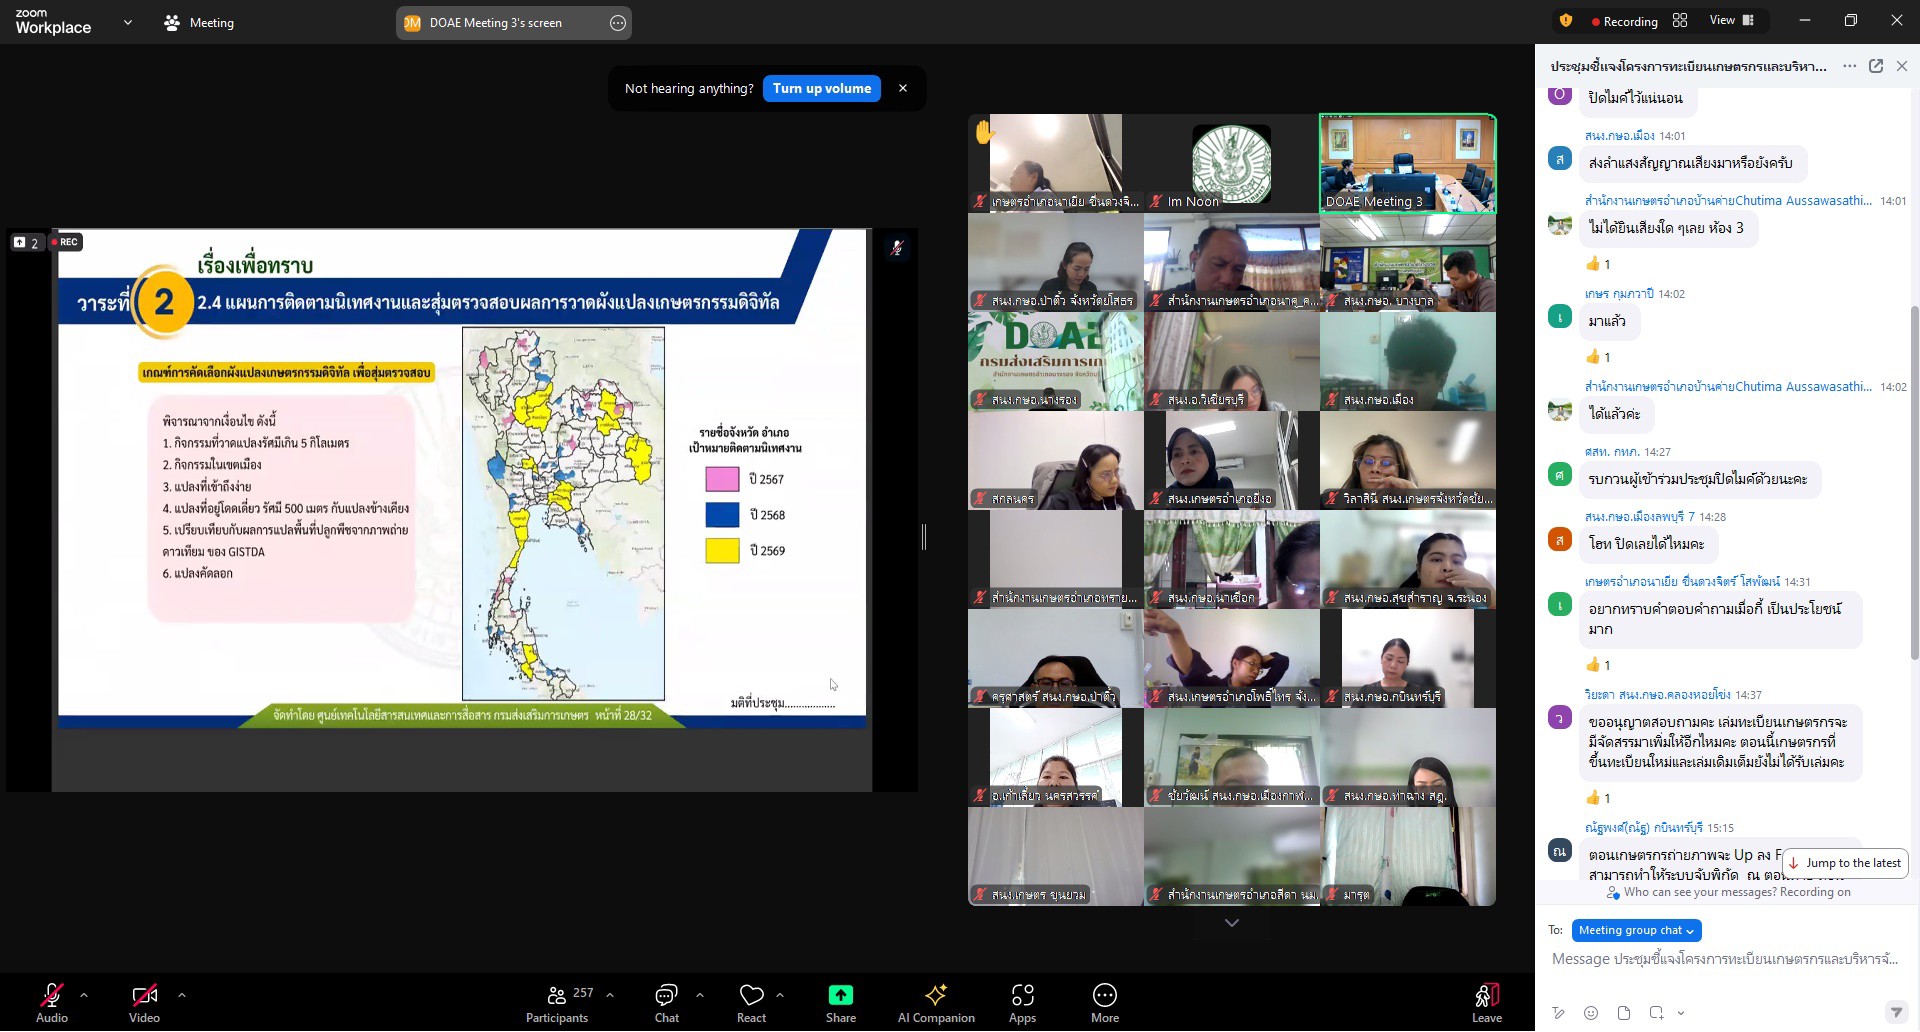This screenshot has width=1920, height=1032.
Task: Click the chat message input field
Action: click(1724, 959)
